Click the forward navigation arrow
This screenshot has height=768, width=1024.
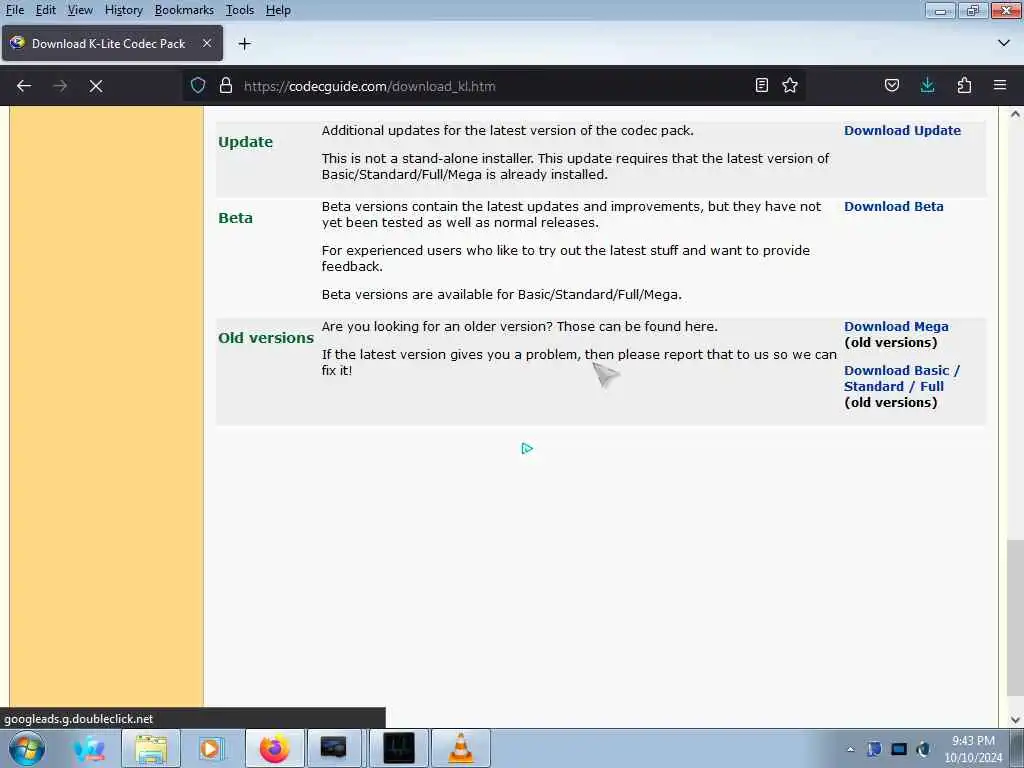[x=60, y=86]
